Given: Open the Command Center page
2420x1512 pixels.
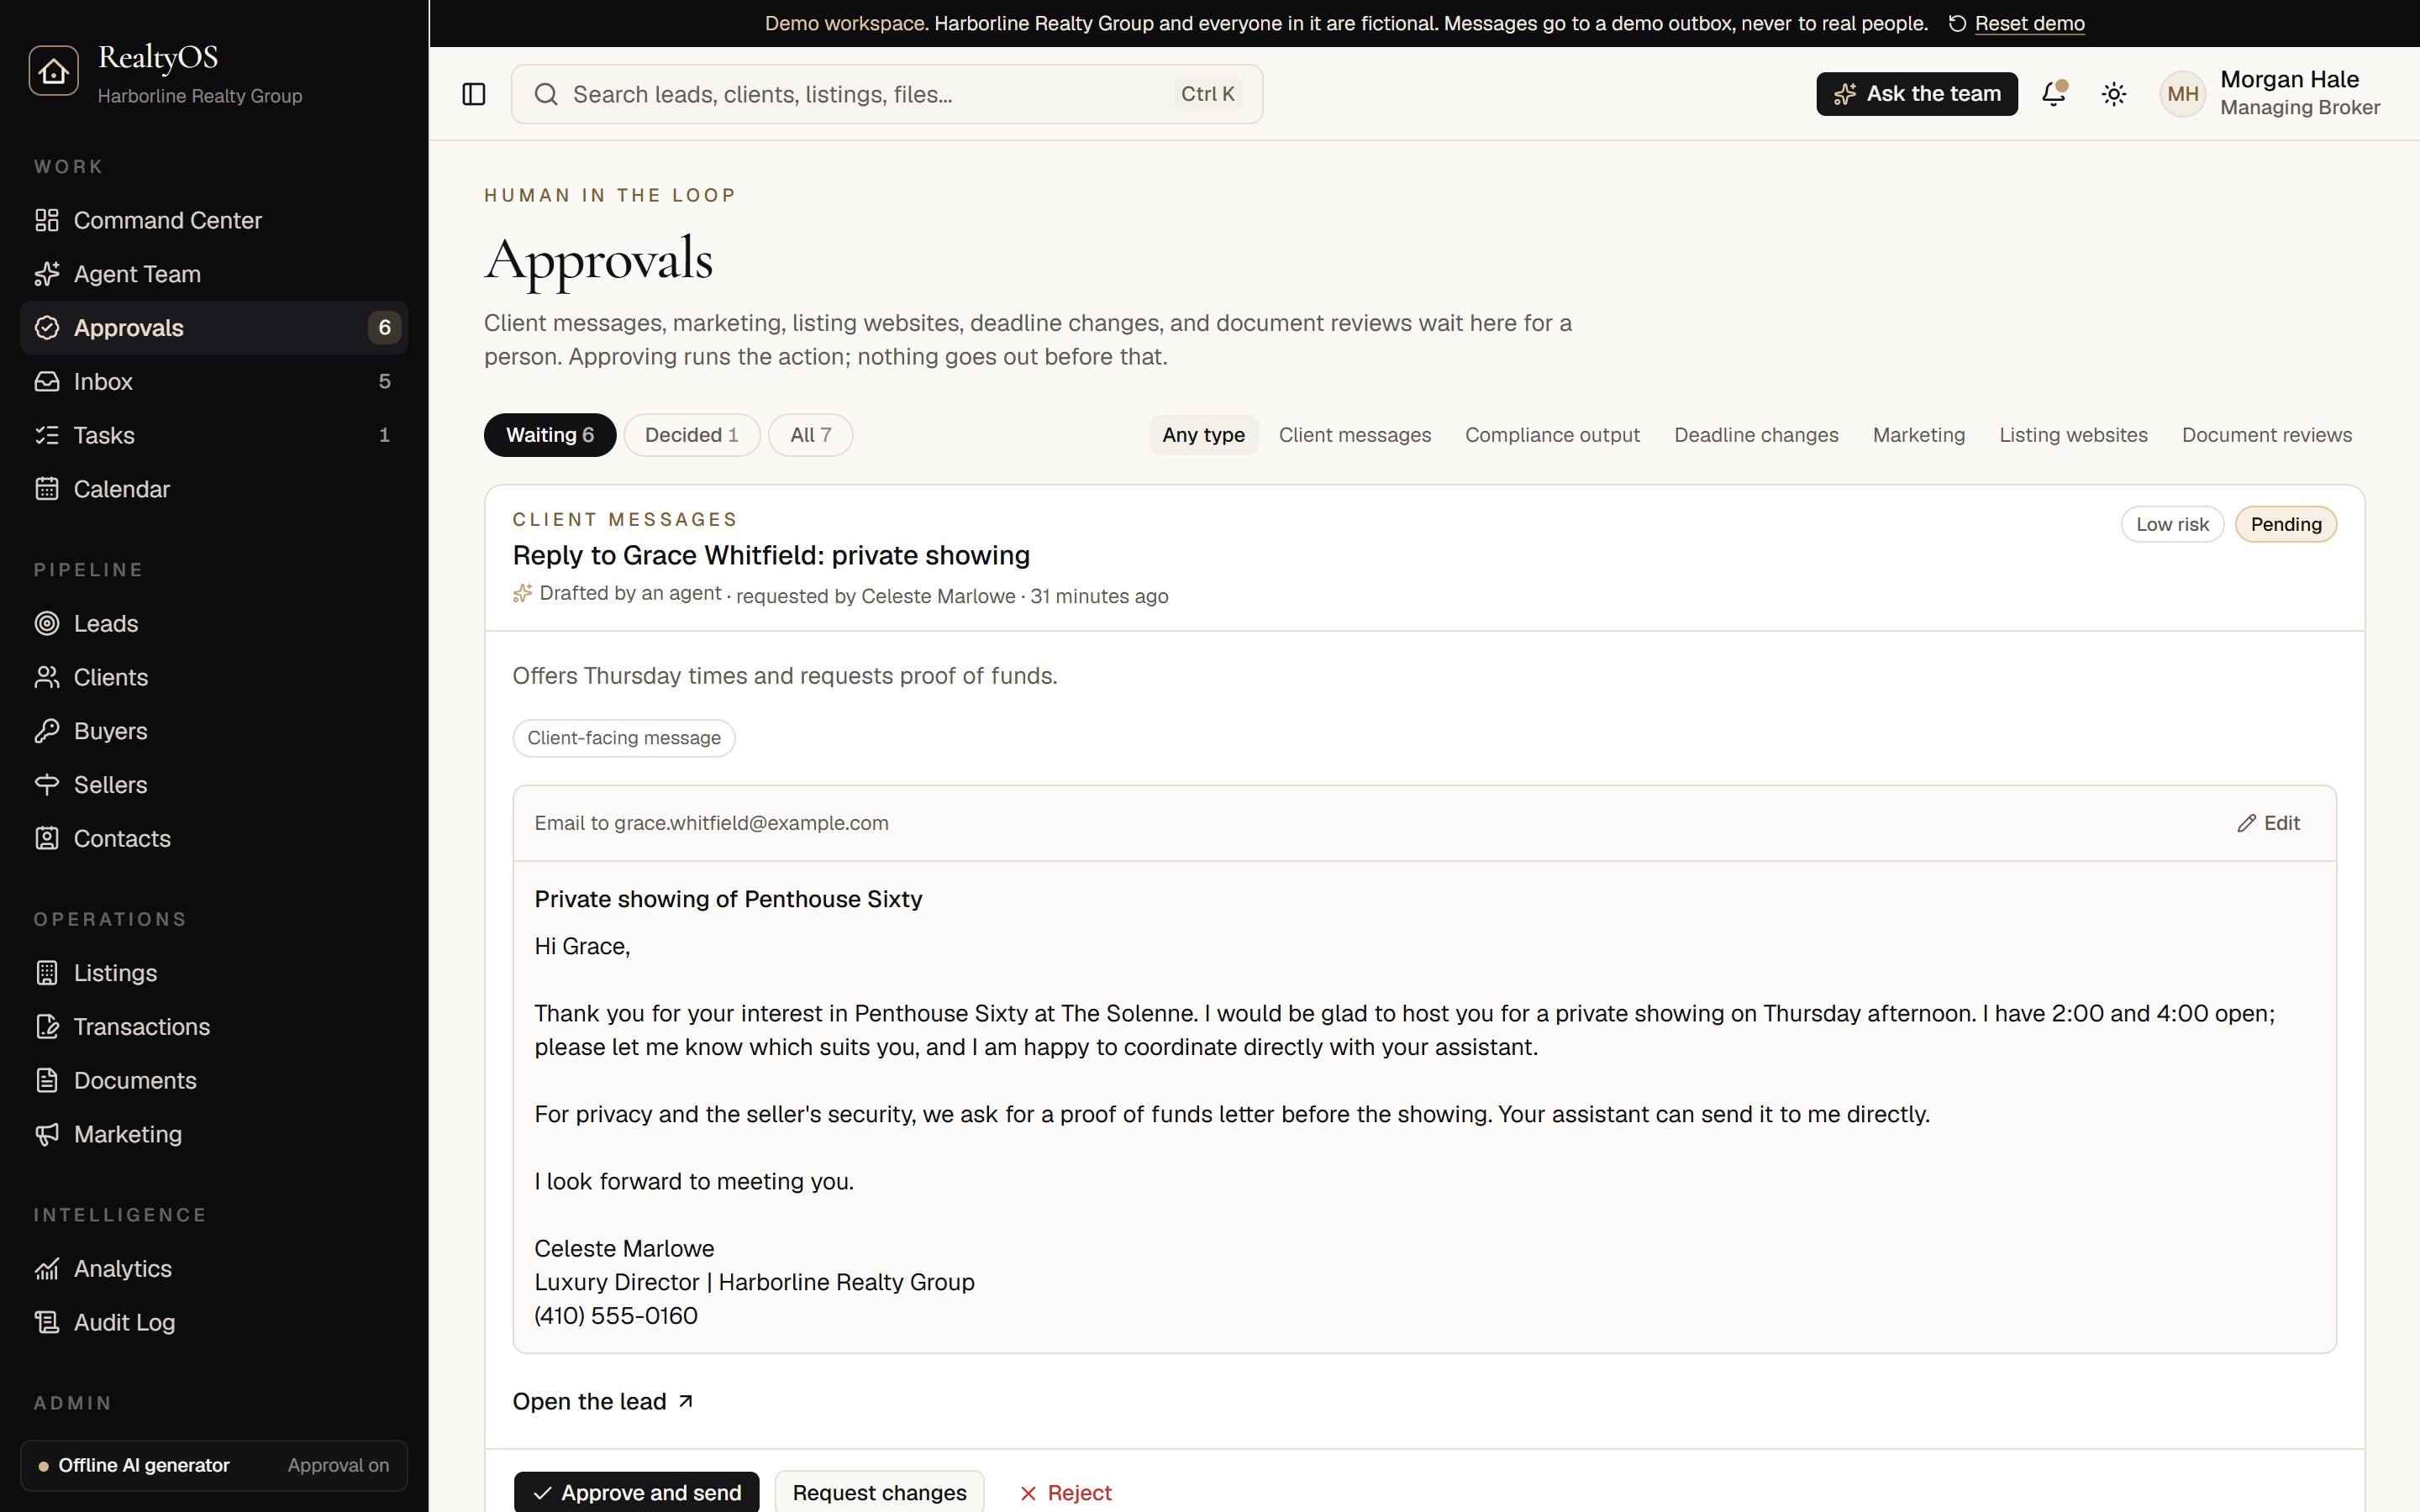Looking at the screenshot, I should click(x=214, y=220).
